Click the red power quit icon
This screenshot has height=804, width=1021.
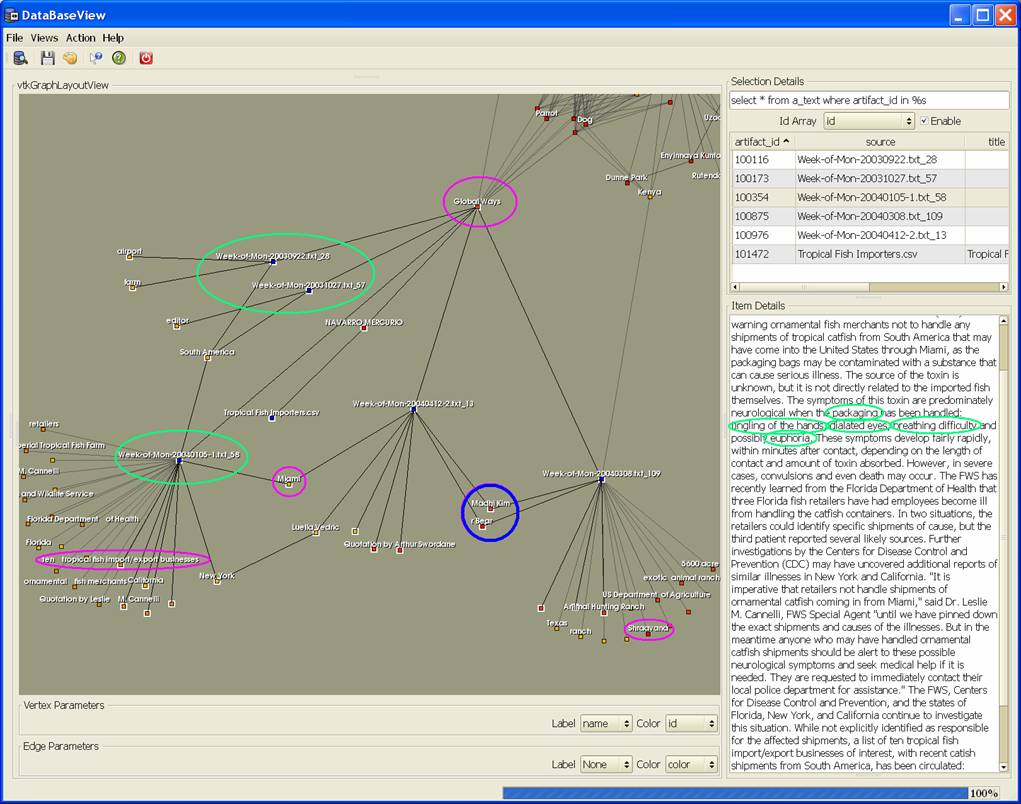[146, 58]
